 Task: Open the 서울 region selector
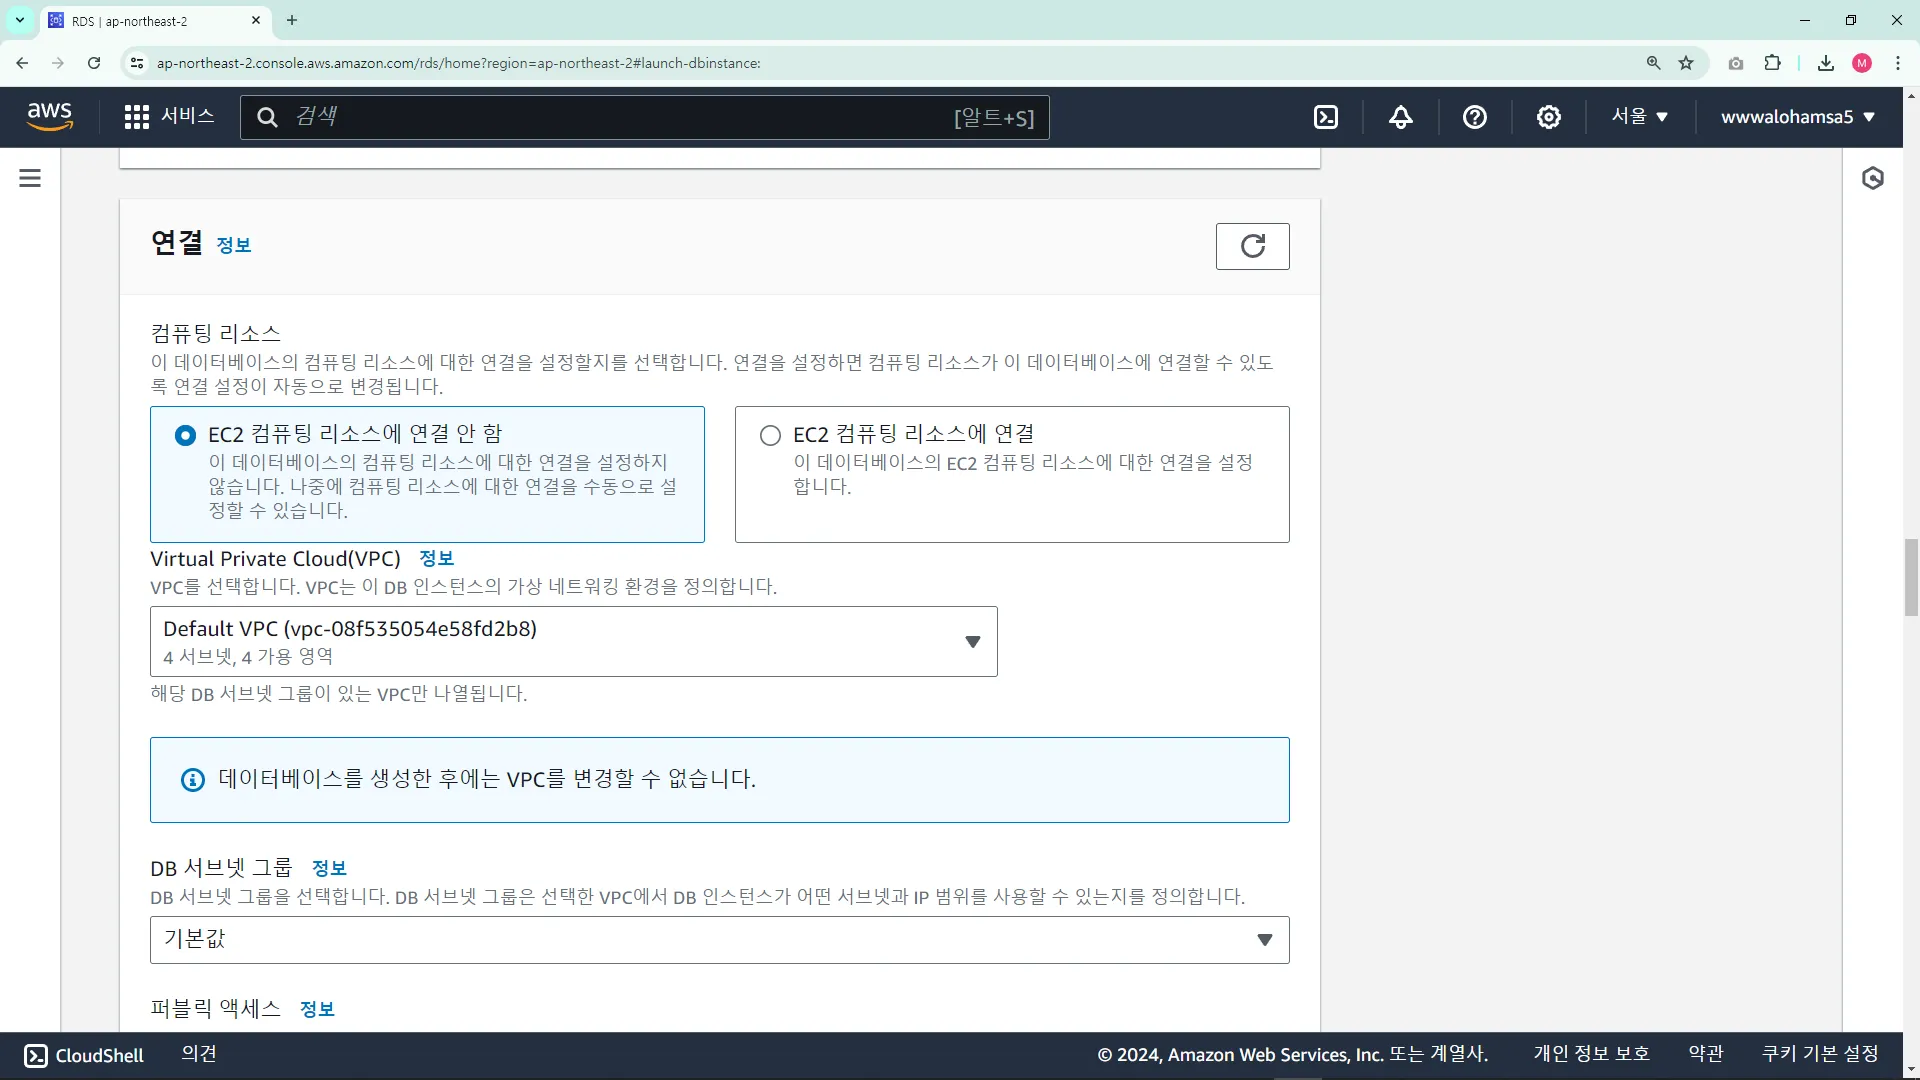(1639, 116)
